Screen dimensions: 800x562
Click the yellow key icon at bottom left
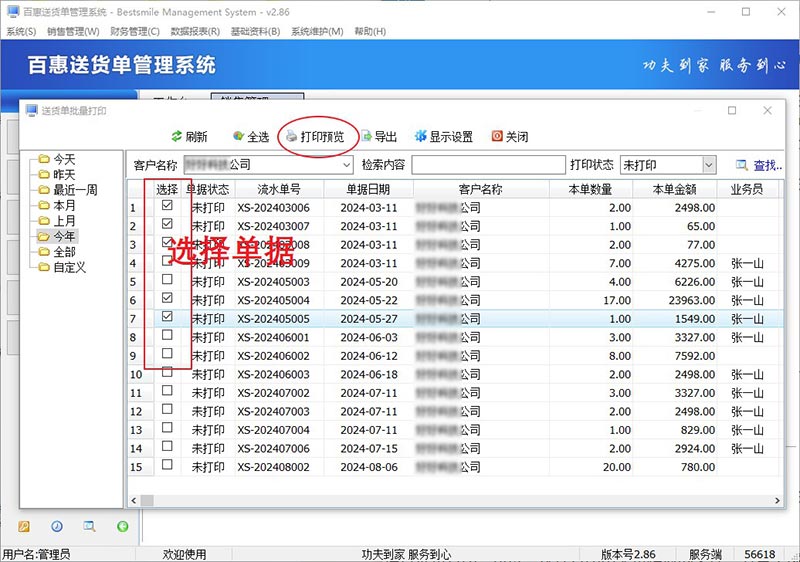point(24,526)
